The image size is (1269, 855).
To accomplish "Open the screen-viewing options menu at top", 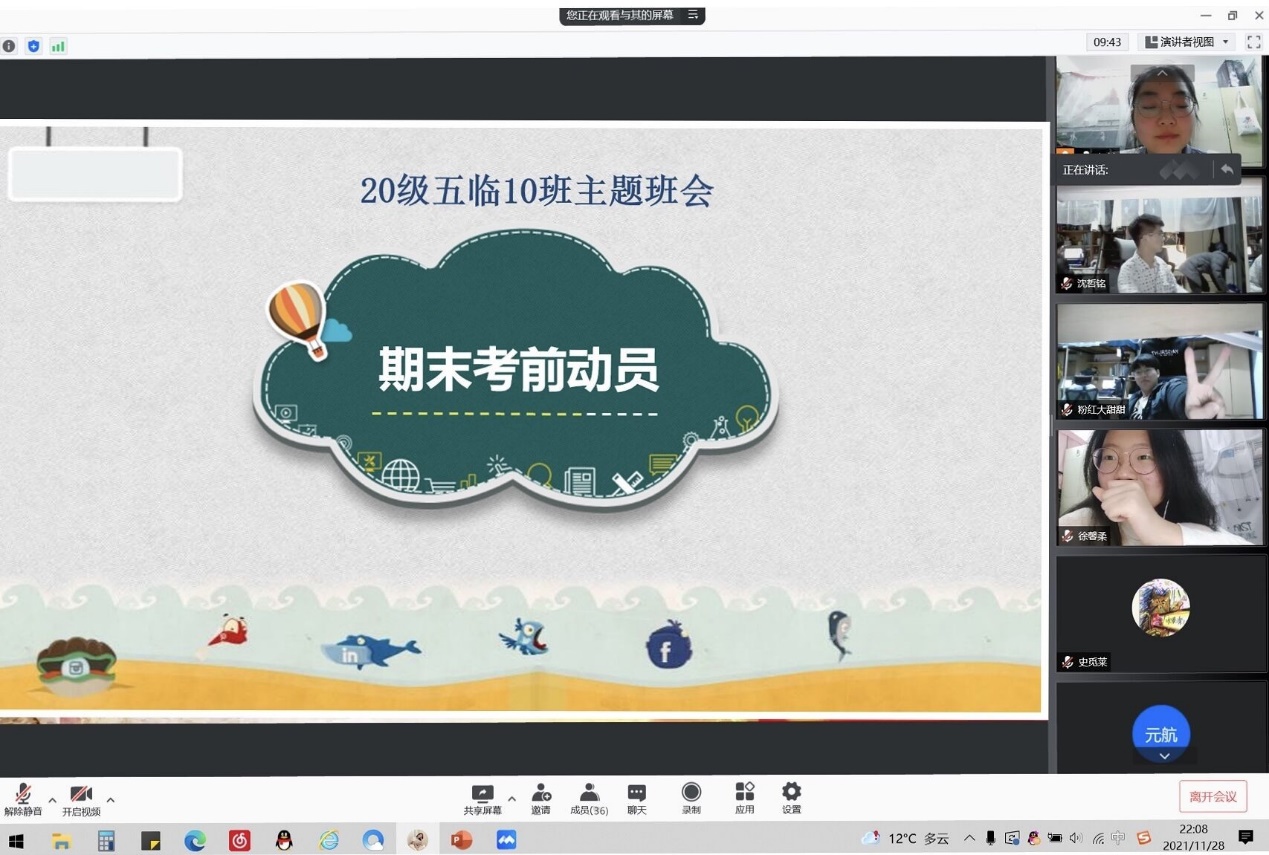I will 693,15.
